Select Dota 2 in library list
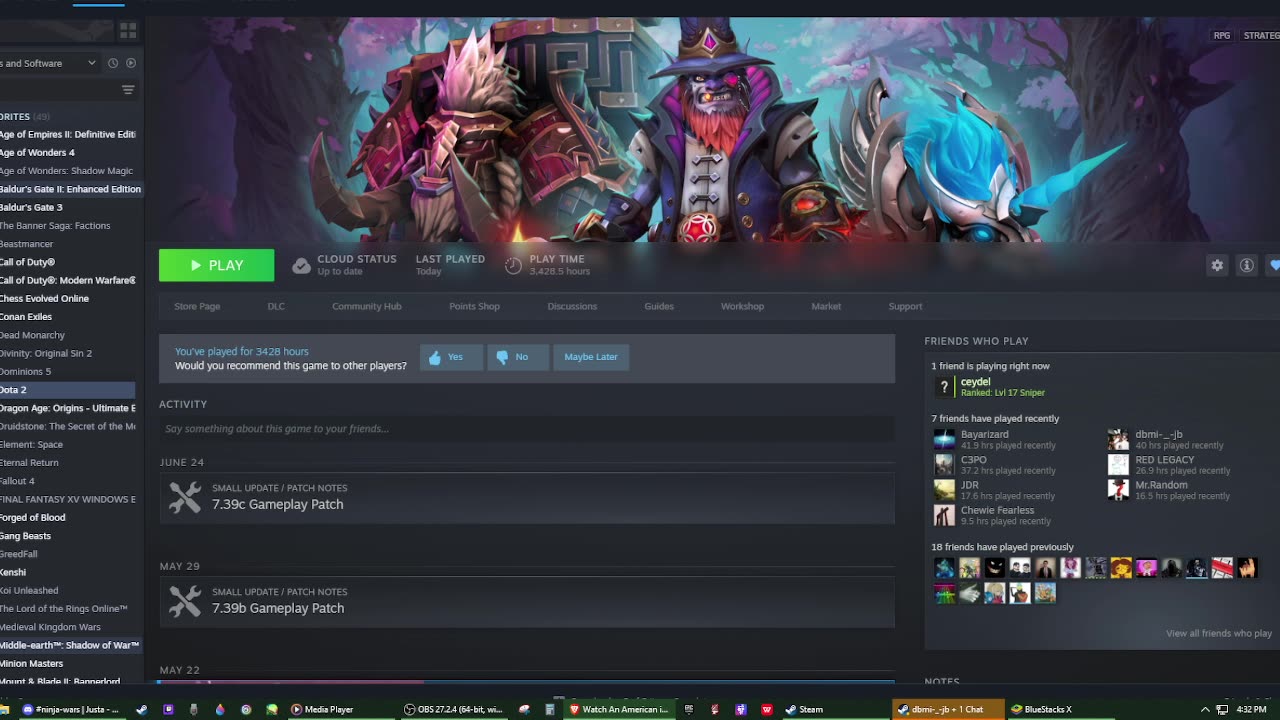Image resolution: width=1280 pixels, height=720 pixels. 67,390
